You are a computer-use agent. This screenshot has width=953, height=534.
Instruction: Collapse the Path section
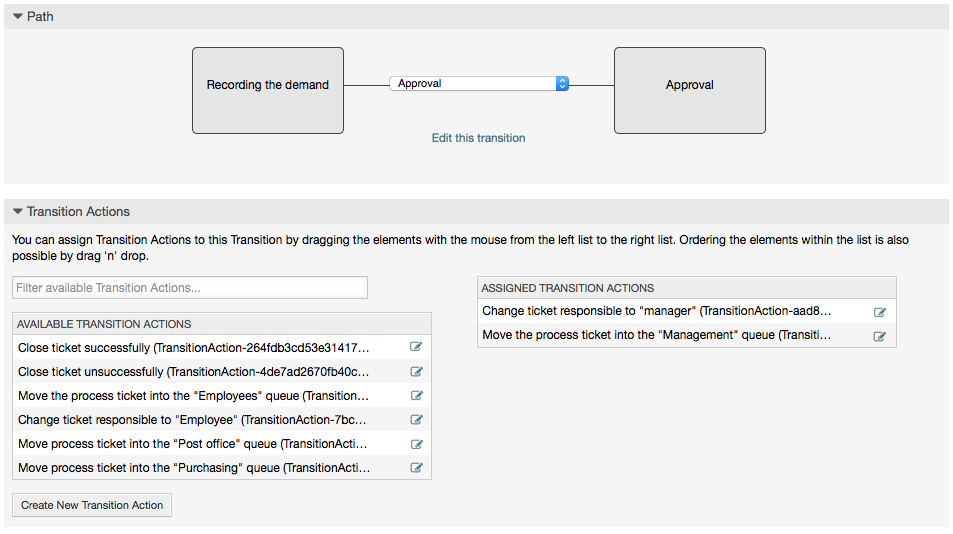pyautogui.click(x=19, y=16)
